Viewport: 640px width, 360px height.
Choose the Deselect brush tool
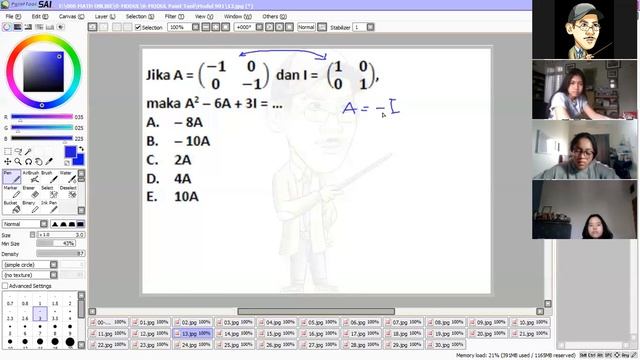pos(68,192)
